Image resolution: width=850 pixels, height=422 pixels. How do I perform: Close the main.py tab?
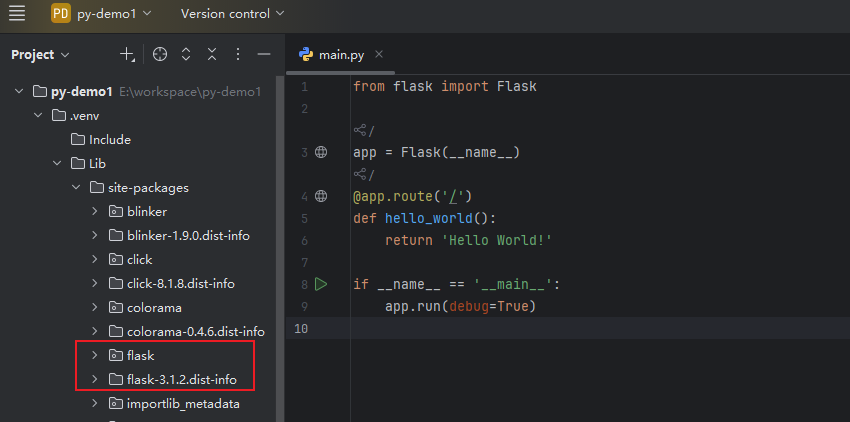pyautogui.click(x=379, y=54)
